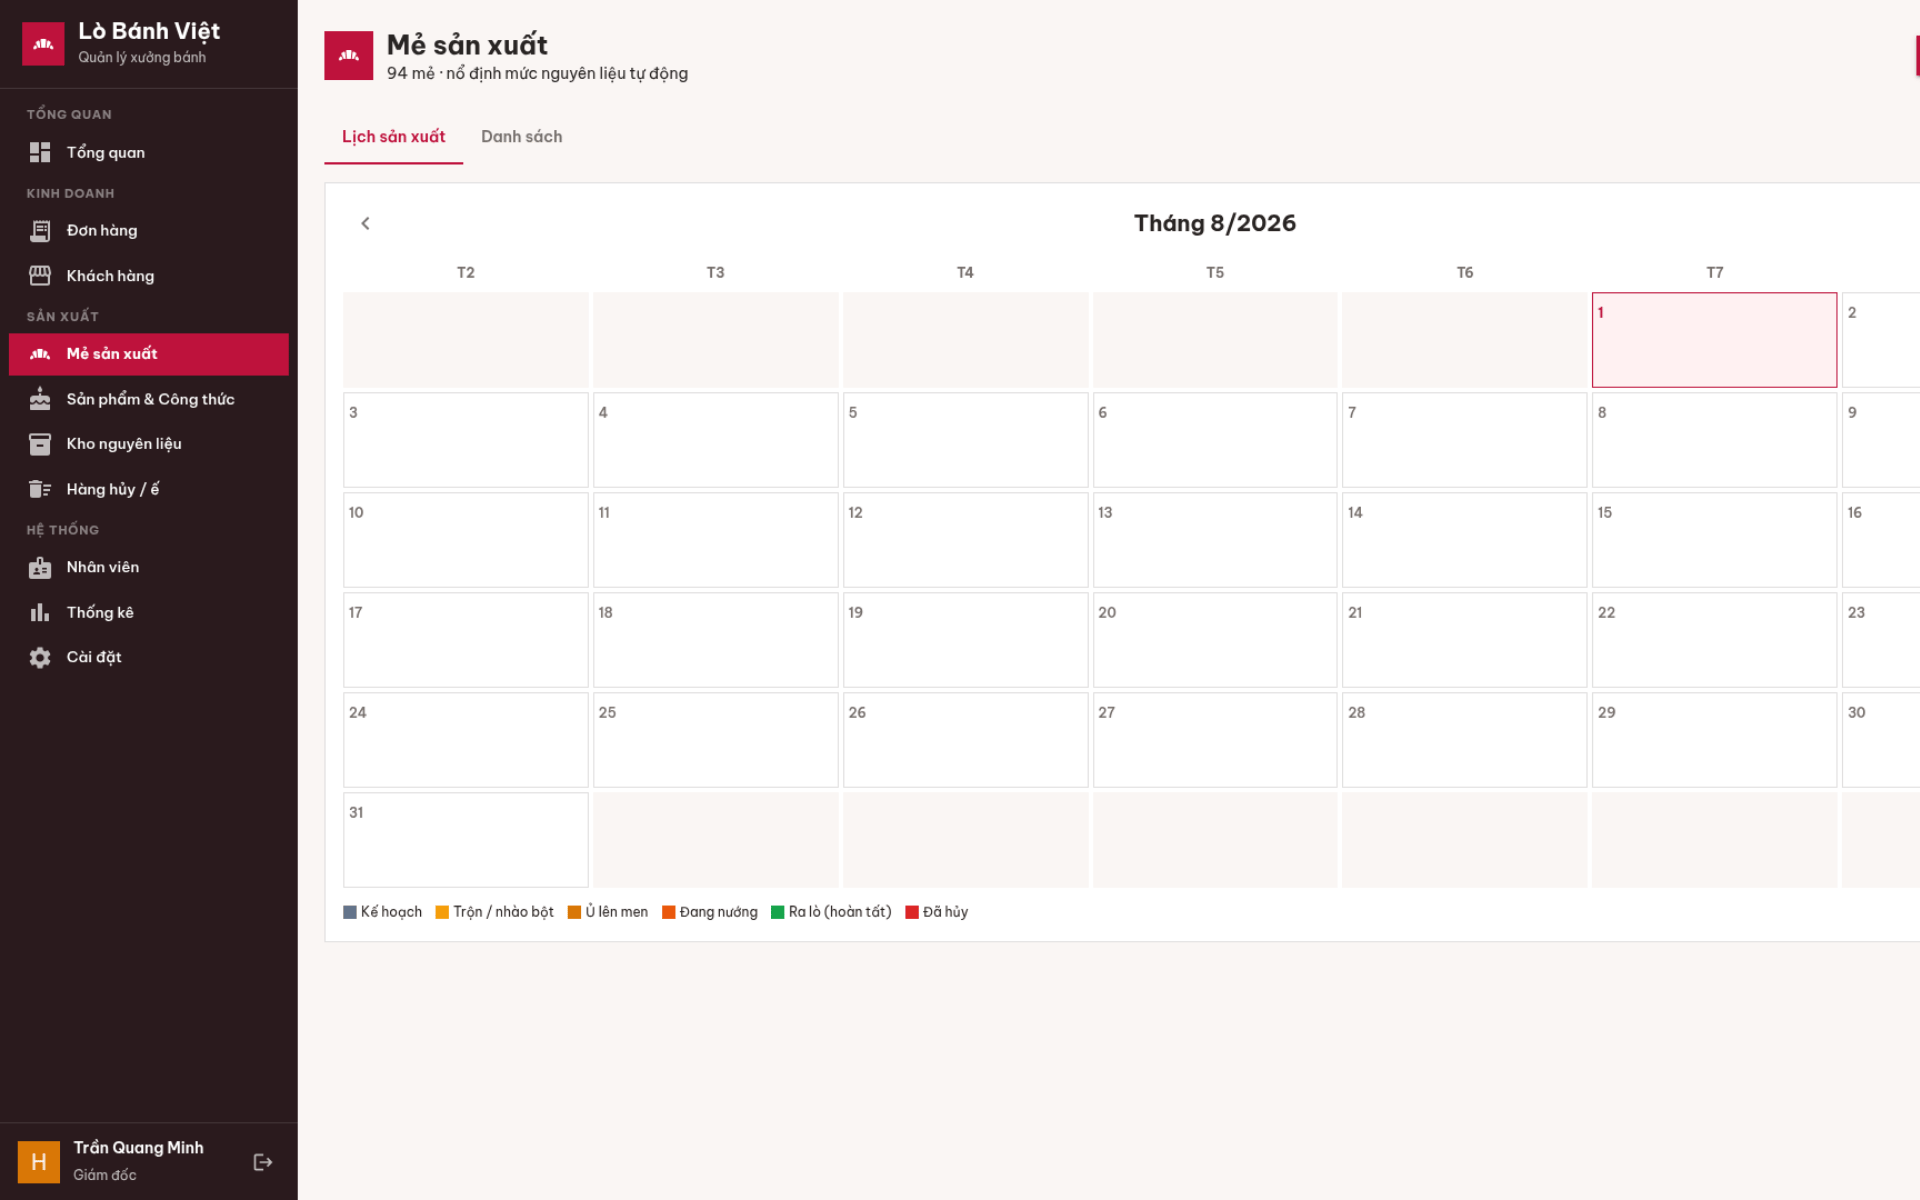Select day 15 in the calendar
Image resolution: width=1920 pixels, height=1200 pixels.
(x=1714, y=540)
